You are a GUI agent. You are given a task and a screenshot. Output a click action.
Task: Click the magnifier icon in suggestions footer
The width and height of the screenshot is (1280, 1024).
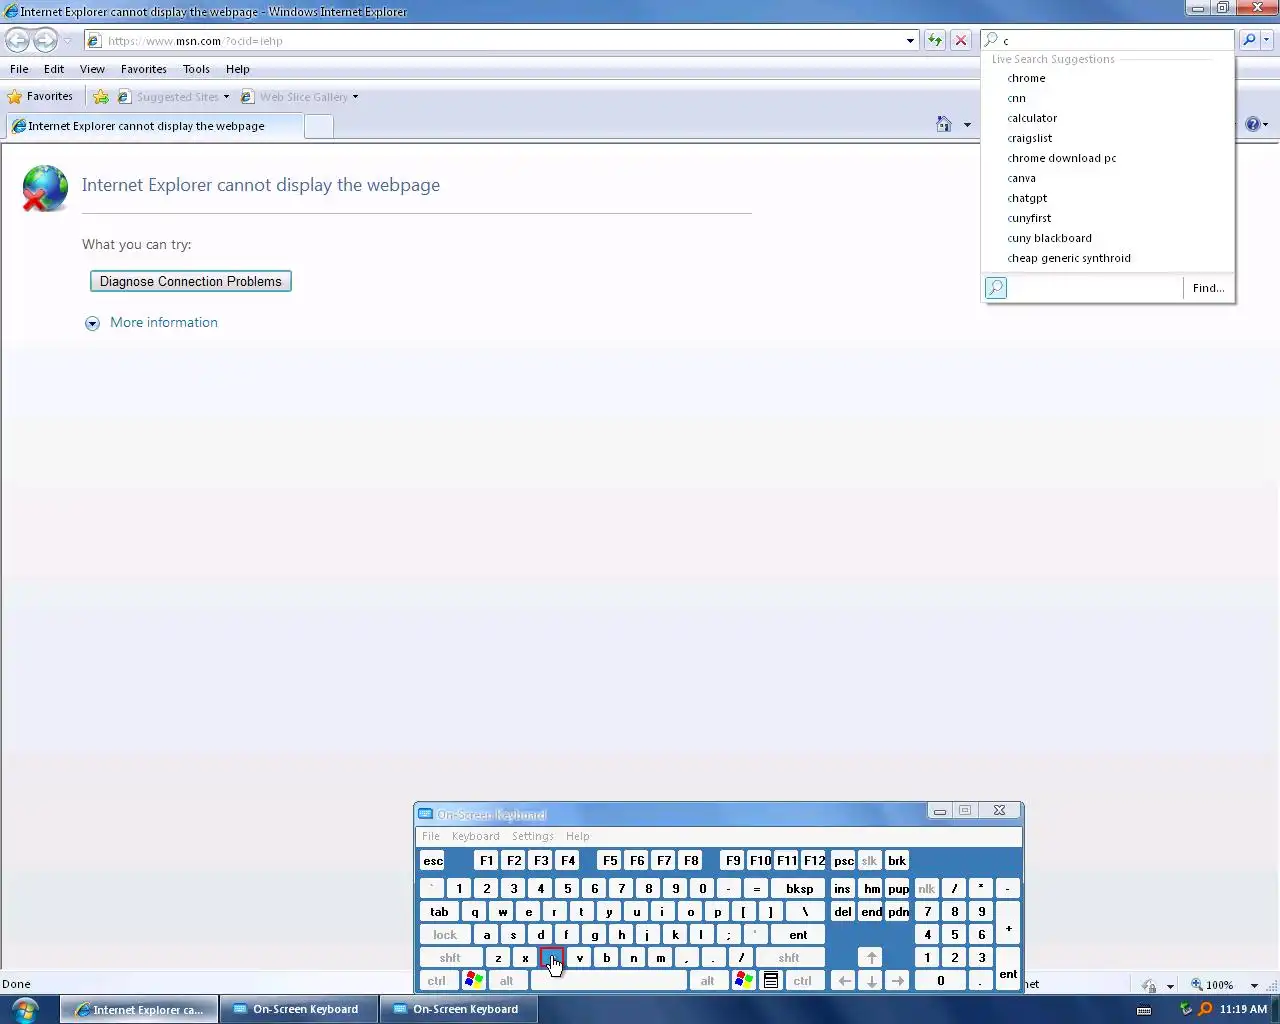pos(996,288)
